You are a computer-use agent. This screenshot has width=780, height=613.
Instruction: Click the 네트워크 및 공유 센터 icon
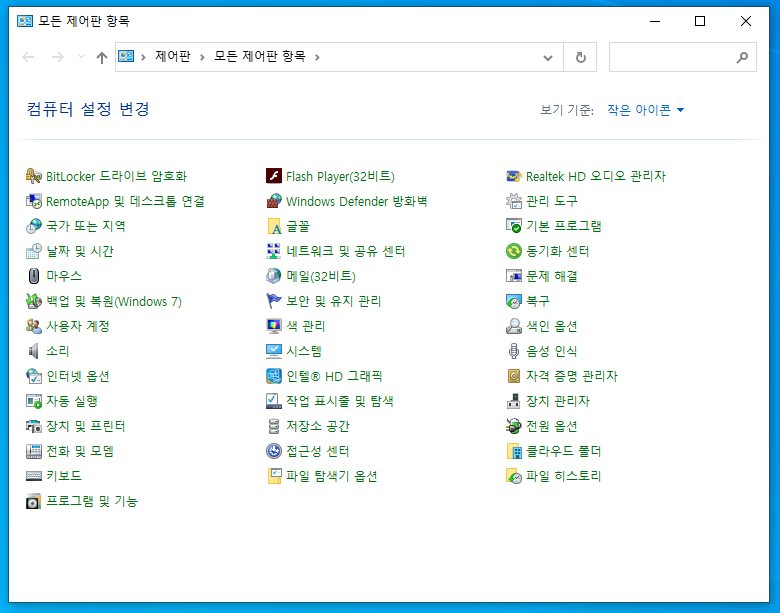[274, 251]
